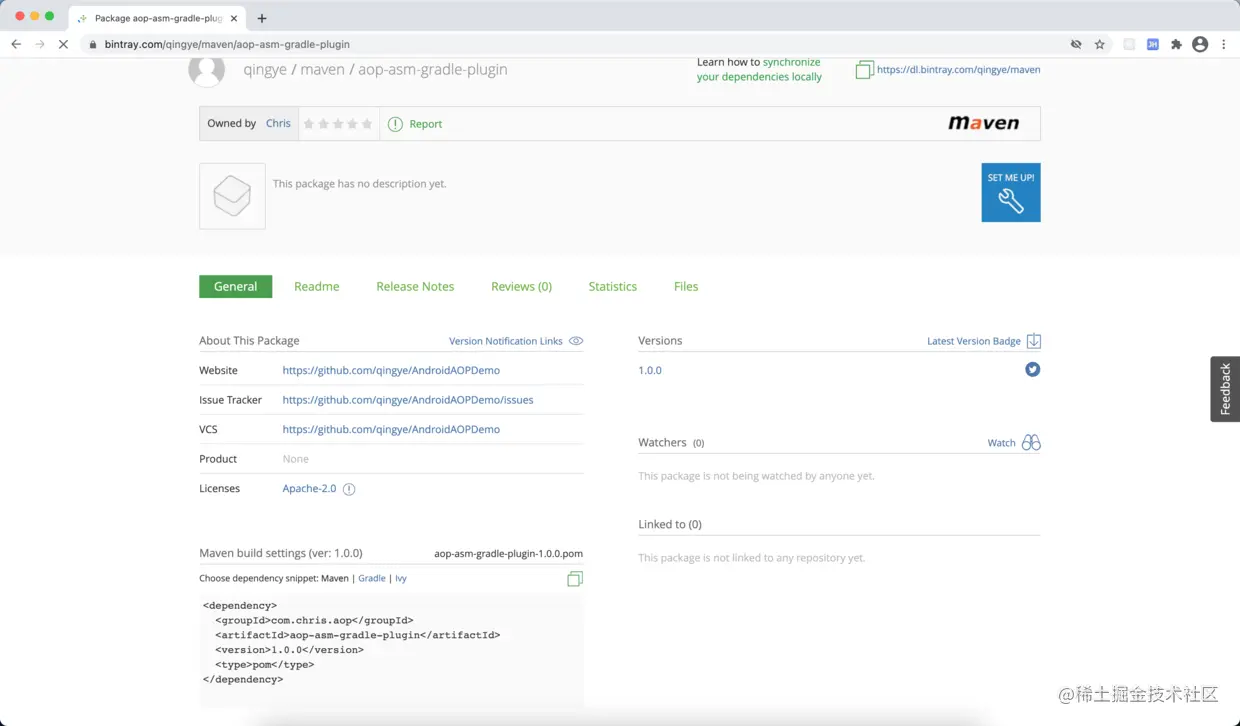Screen dimensions: 1240x726
Task: Click the Report link
Action: [426, 124]
